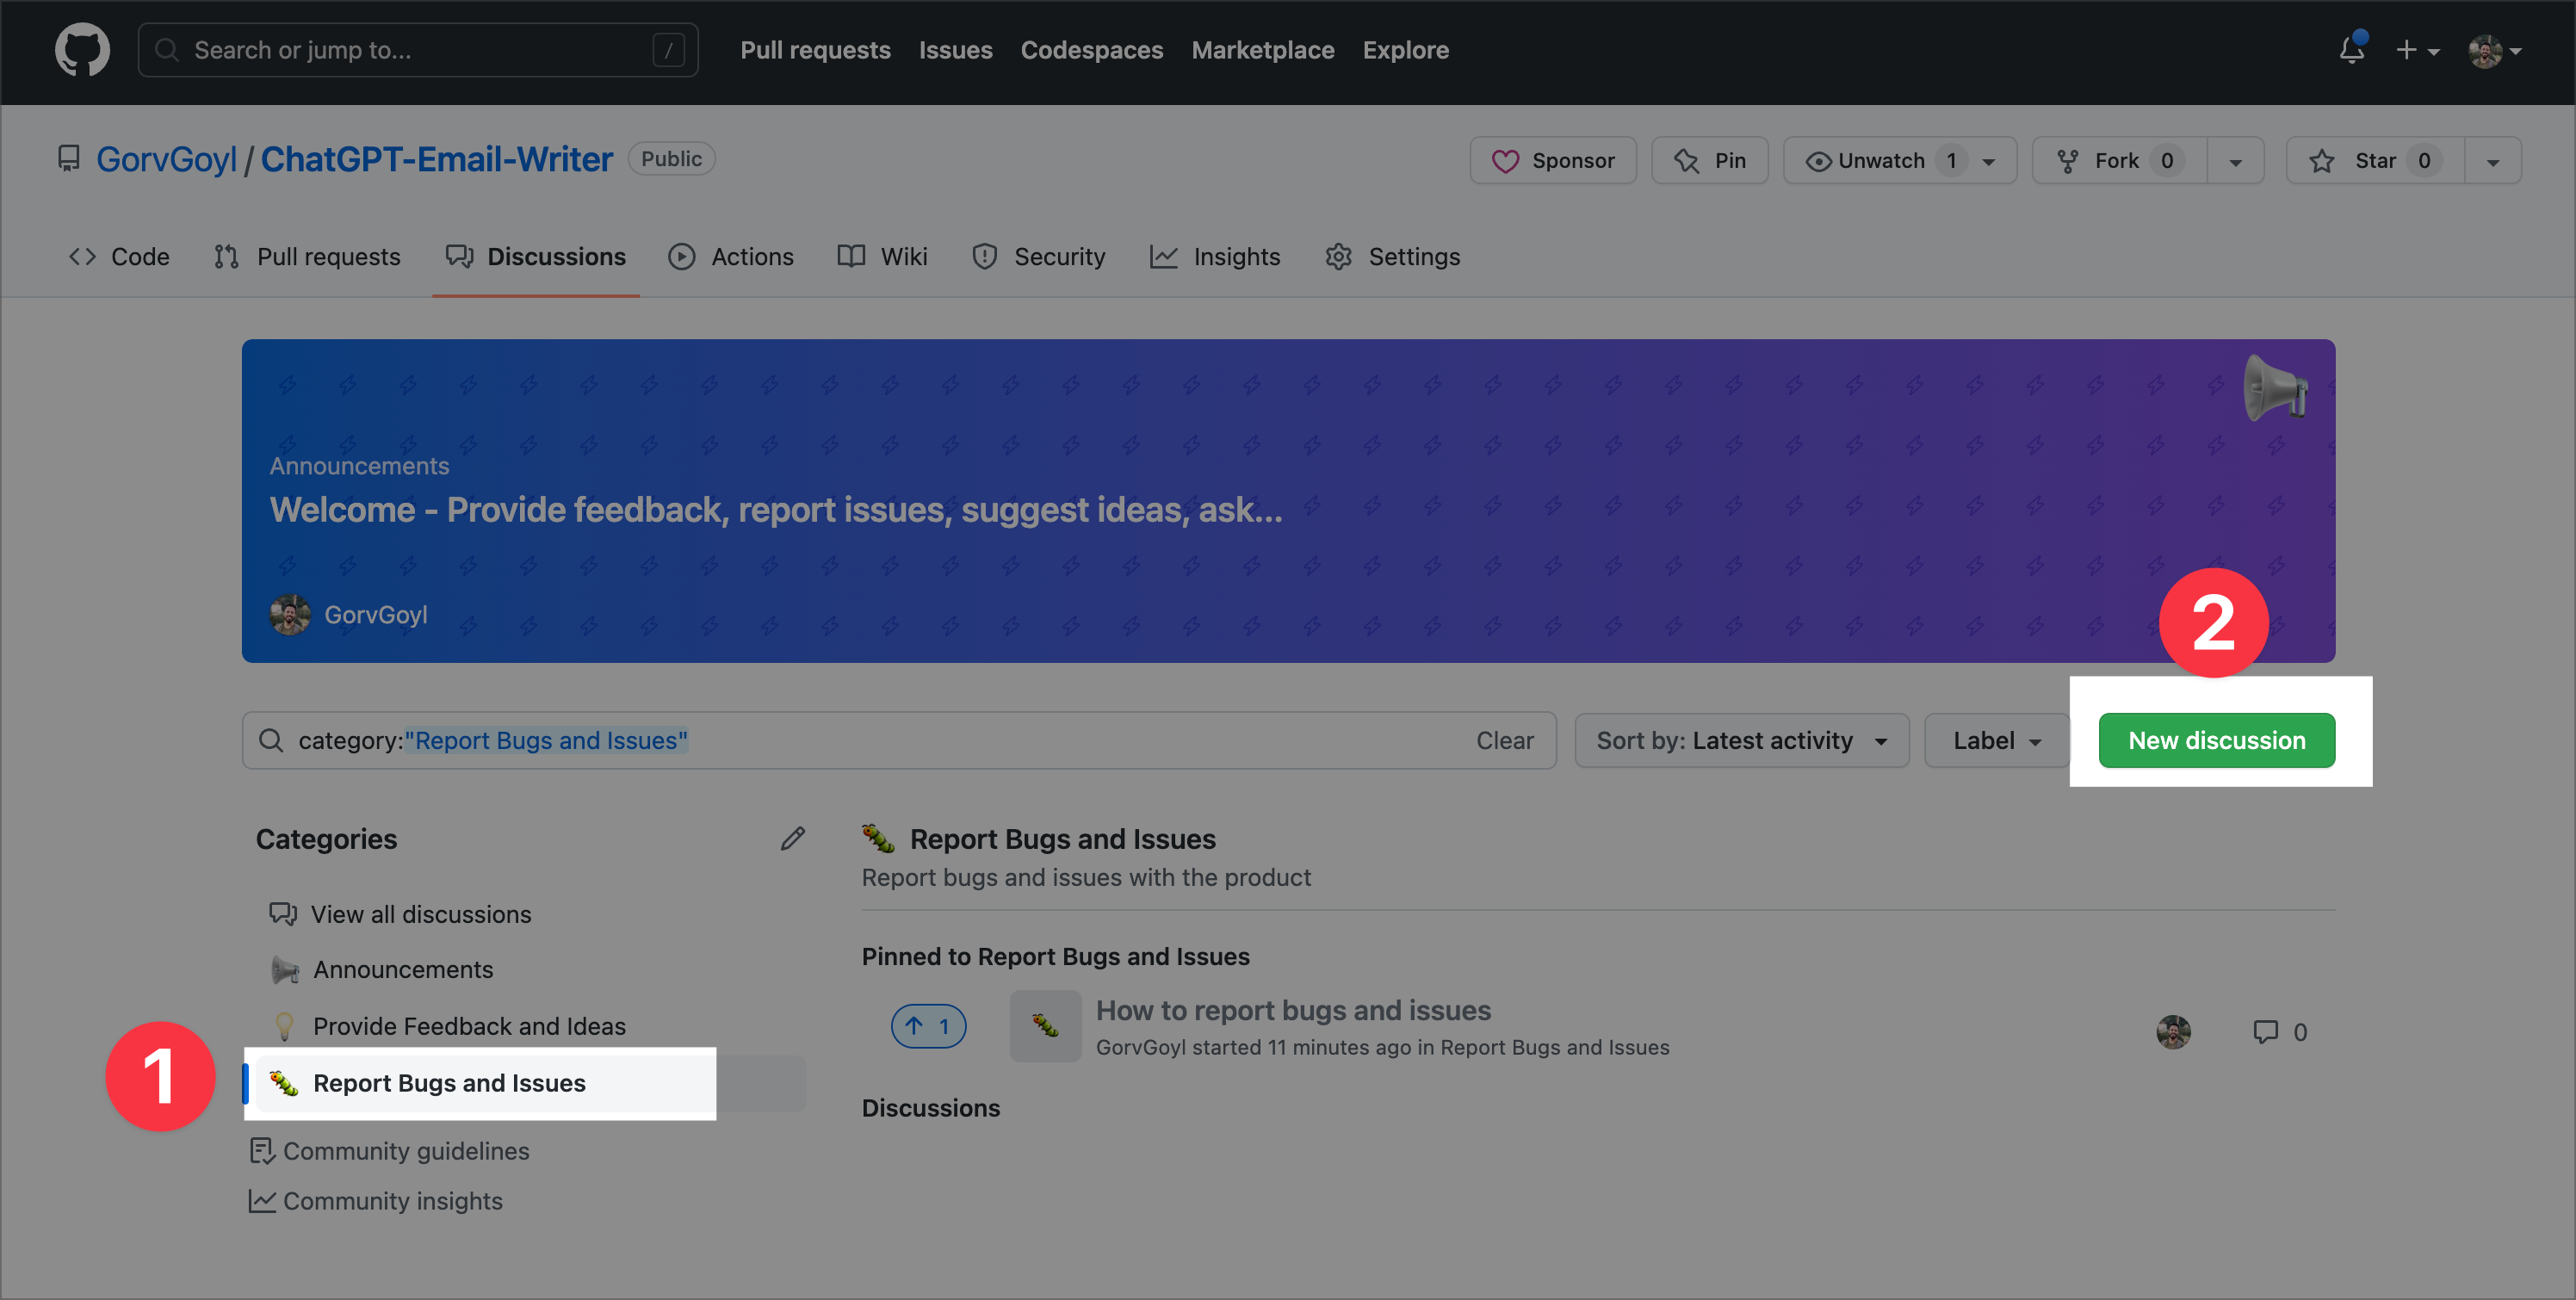Screen dimensions: 2576x1300
Task: Pin the repository with the Pin button
Action: pos(1710,161)
